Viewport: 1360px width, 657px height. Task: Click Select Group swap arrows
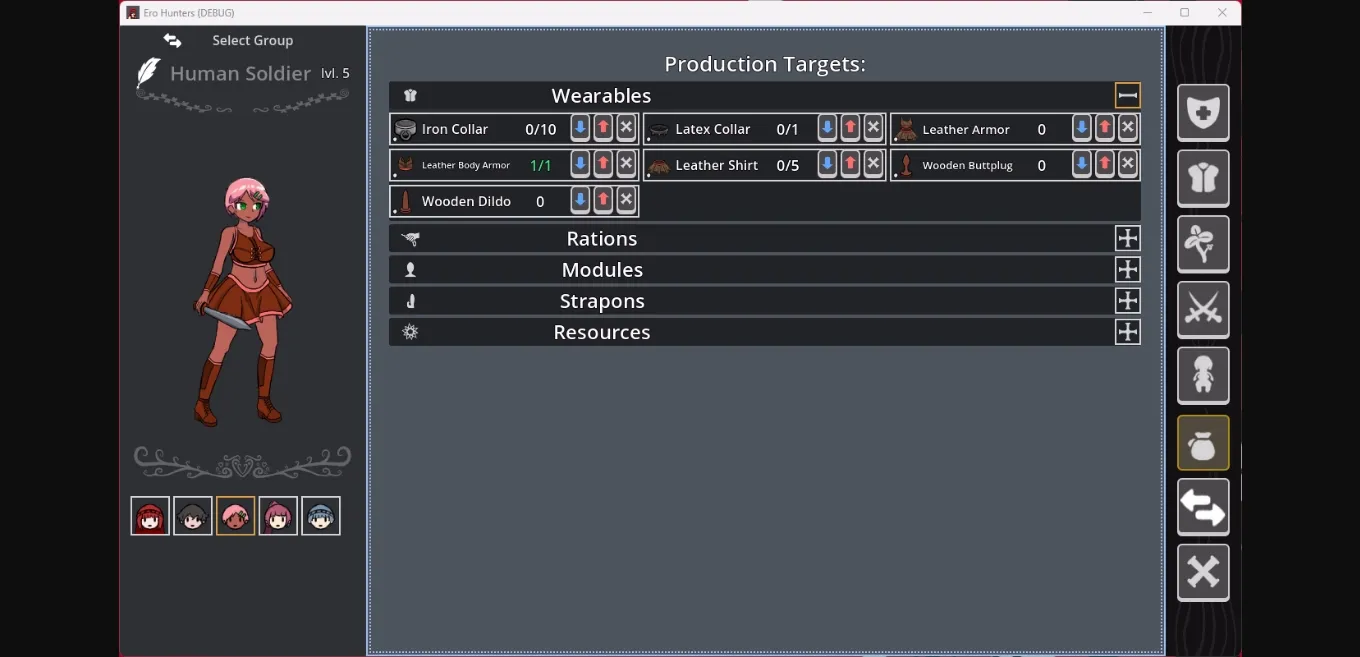click(x=173, y=41)
